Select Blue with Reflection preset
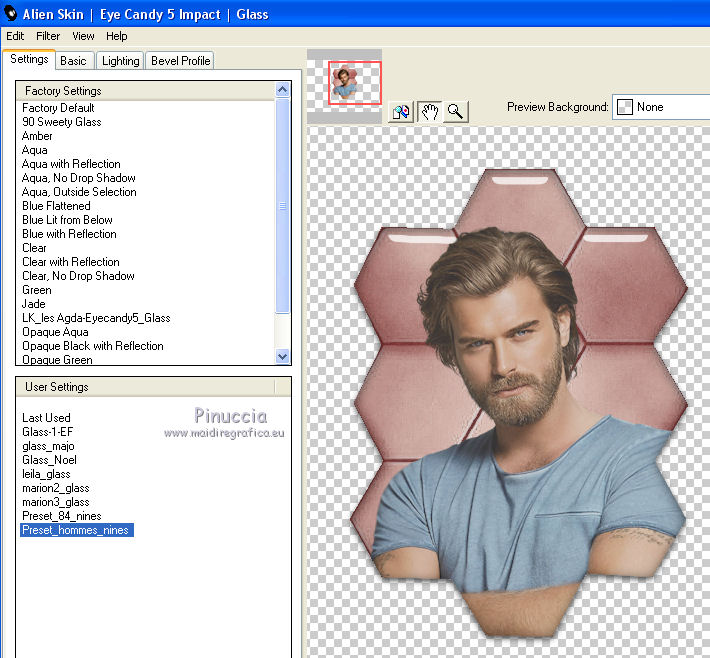Viewport: 710px width, 658px height. click(69, 234)
